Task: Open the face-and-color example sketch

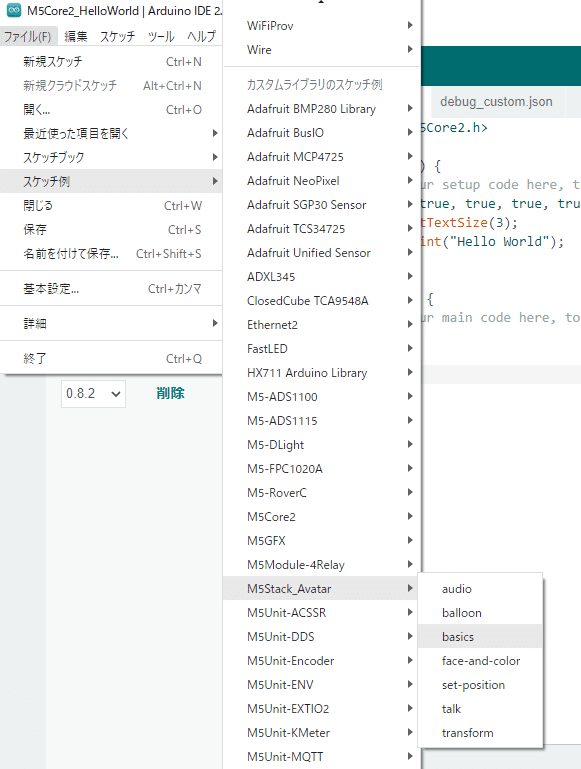Action: tap(480, 661)
